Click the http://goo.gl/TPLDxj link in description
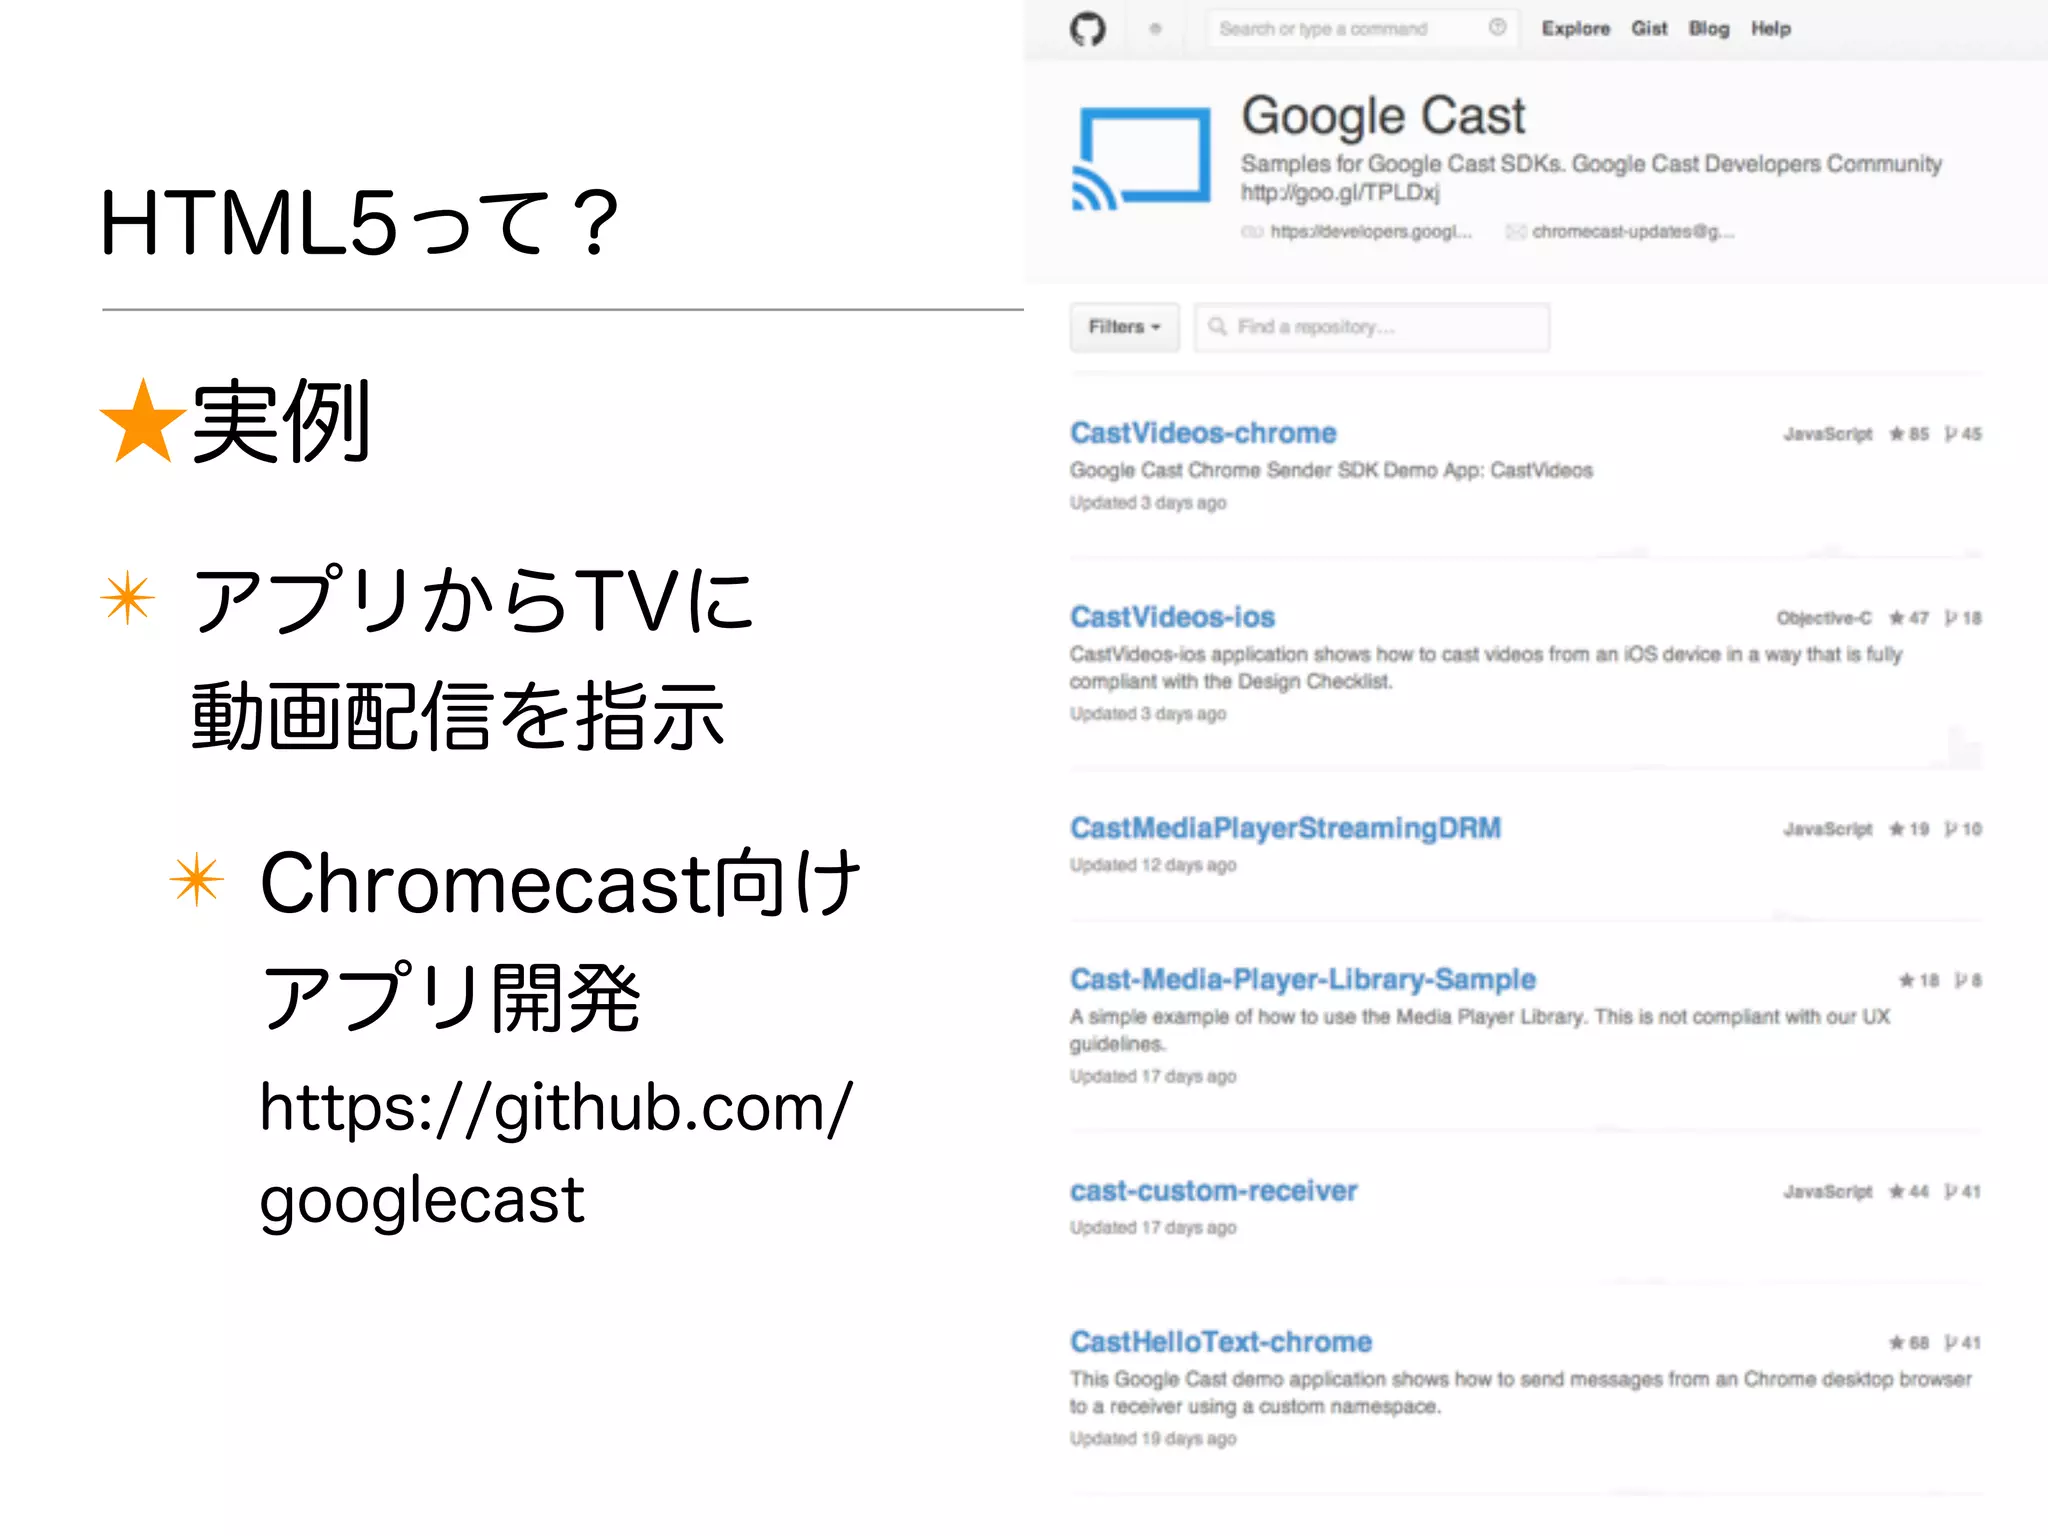Viewport: 2048px width, 1536px height. point(1340,192)
